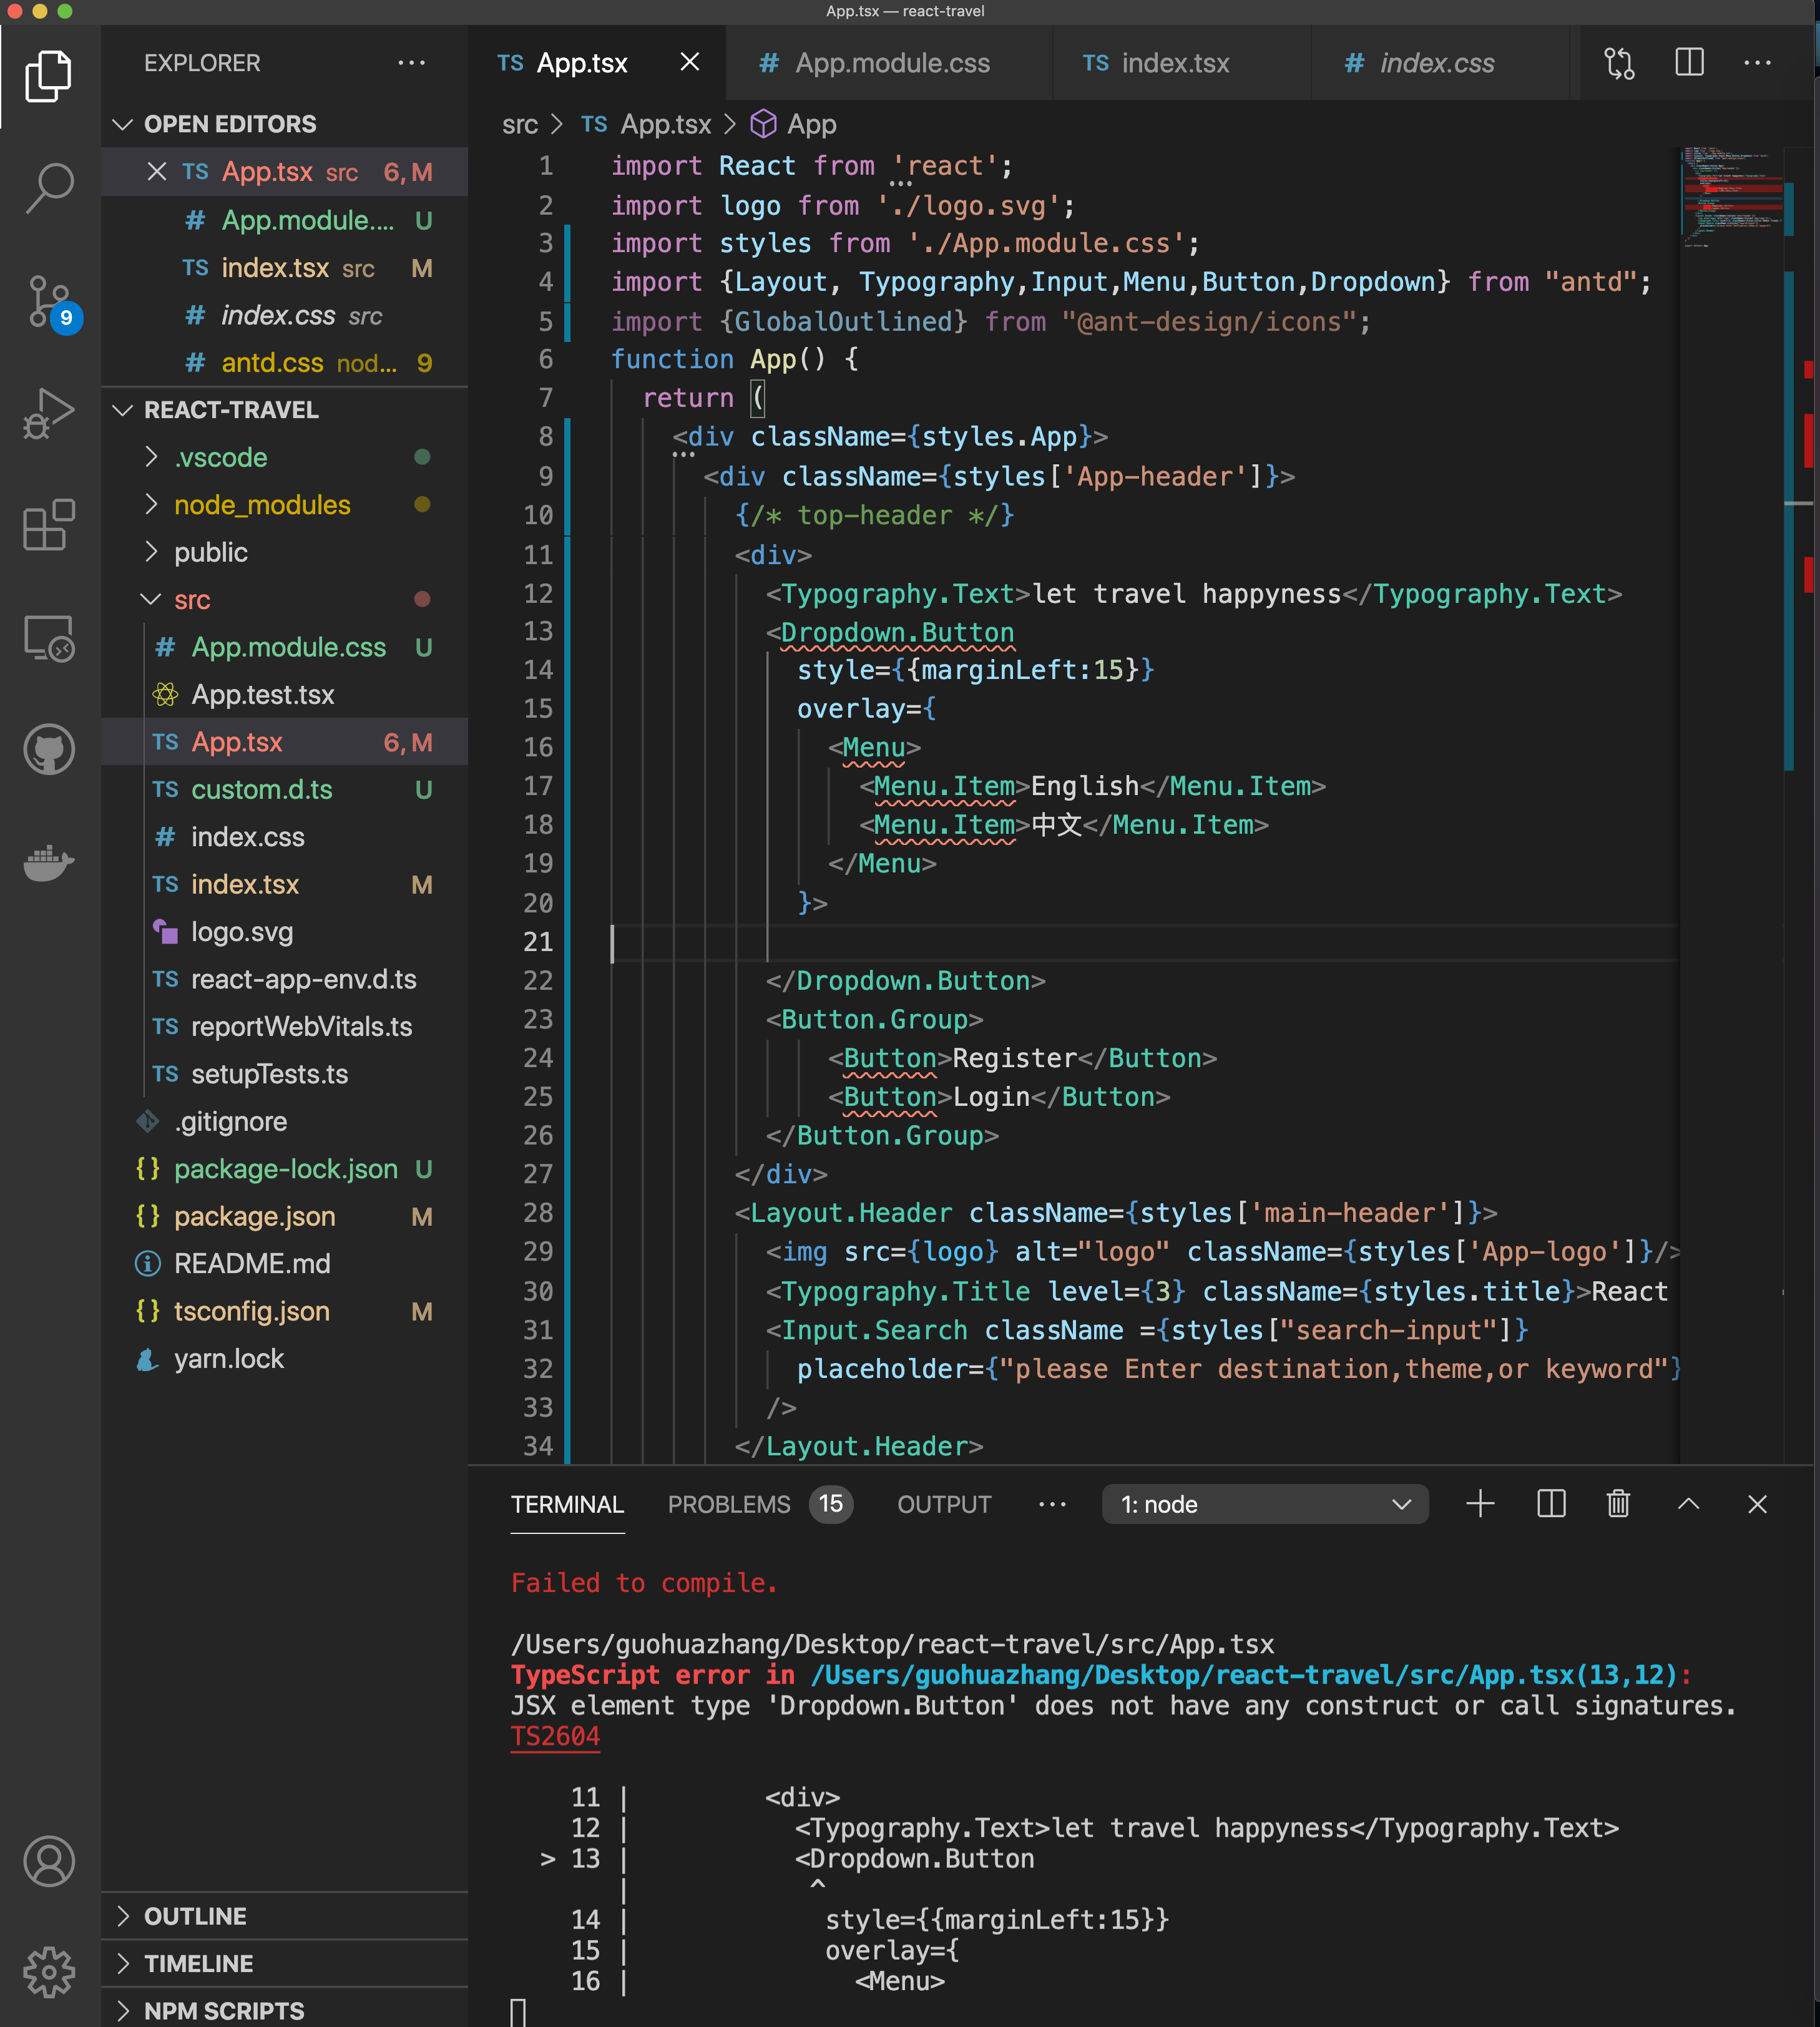Open the Explorer view in activity bar

49,76
